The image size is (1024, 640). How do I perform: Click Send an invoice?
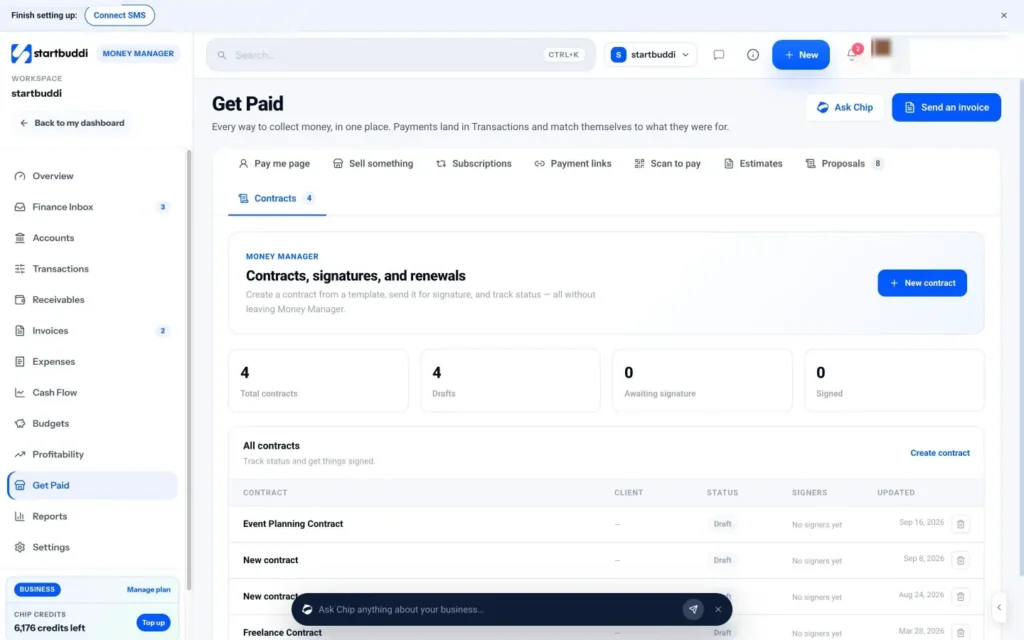point(946,107)
